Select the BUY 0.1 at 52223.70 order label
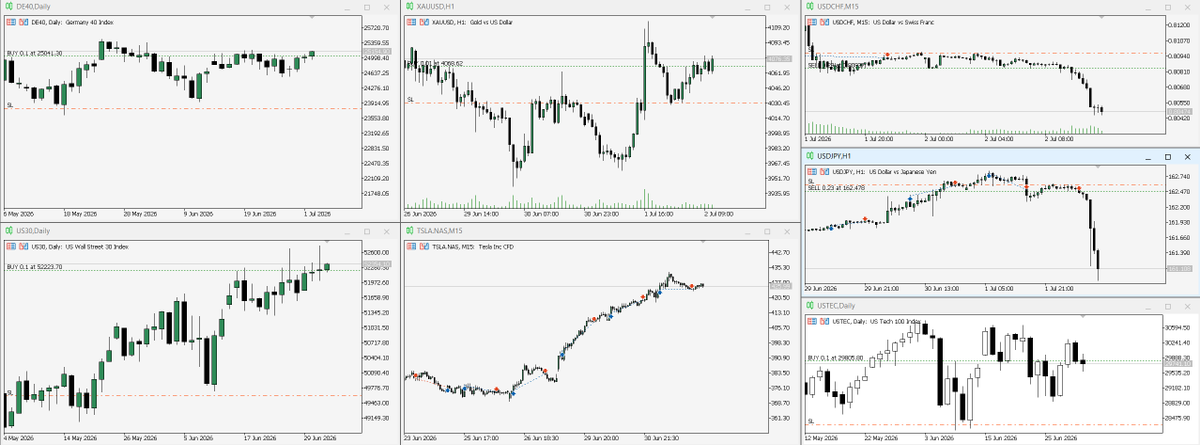Screen dimensions: 1200x445 (34, 266)
